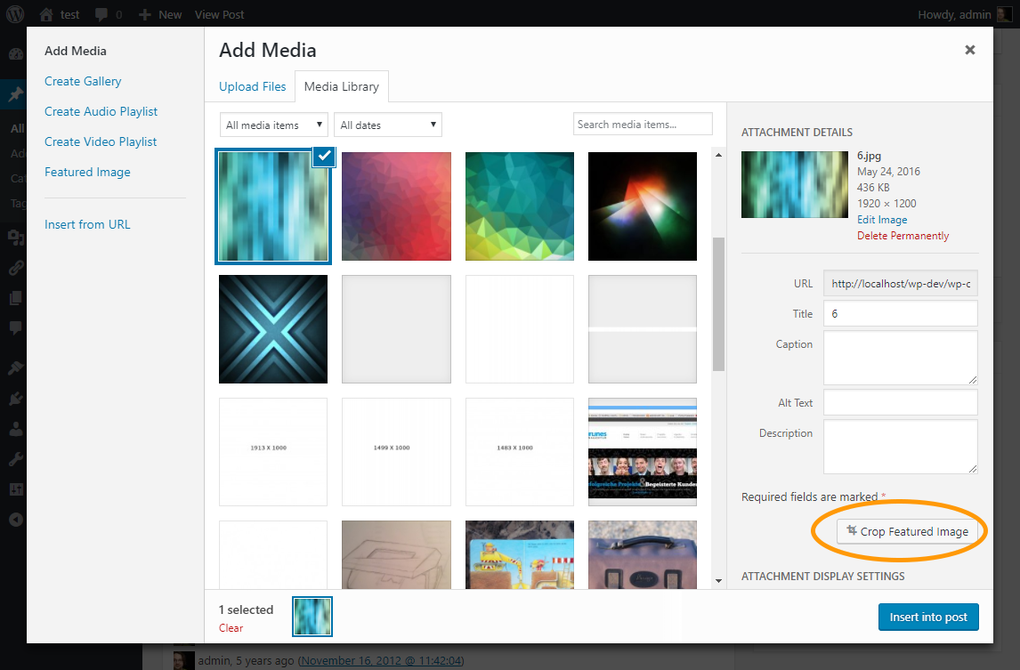Image resolution: width=1020 pixels, height=670 pixels.
Task: Open the All dates filter dropdown
Action: point(388,124)
